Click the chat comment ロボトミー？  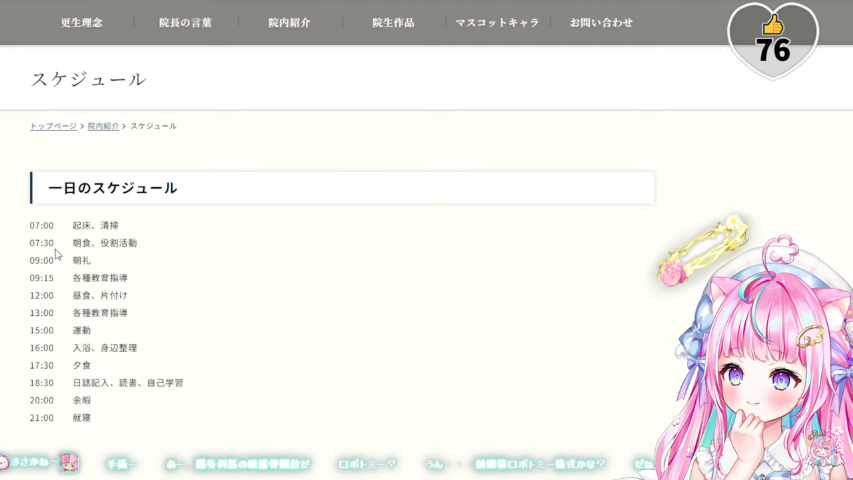367,464
